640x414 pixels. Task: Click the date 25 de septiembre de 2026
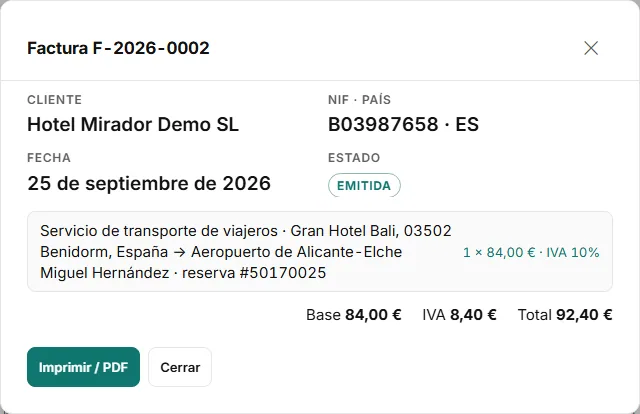[x=149, y=183]
